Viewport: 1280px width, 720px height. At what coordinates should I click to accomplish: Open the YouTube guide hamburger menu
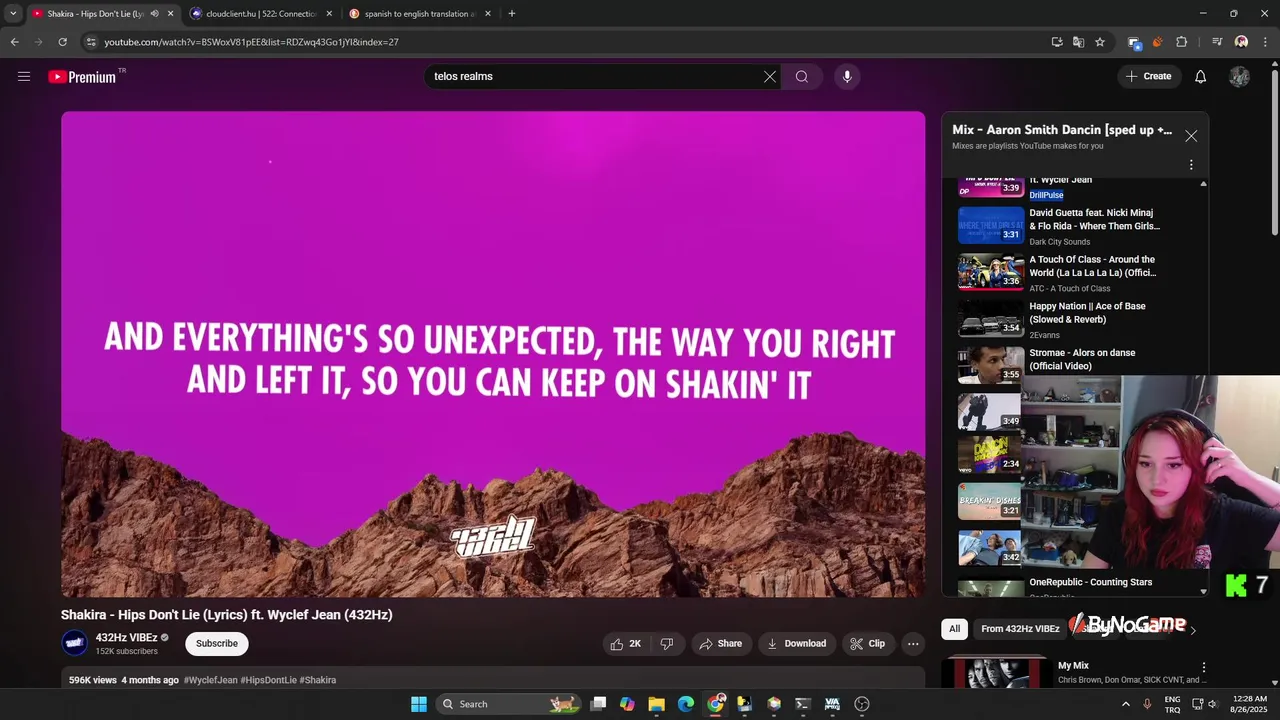24,76
